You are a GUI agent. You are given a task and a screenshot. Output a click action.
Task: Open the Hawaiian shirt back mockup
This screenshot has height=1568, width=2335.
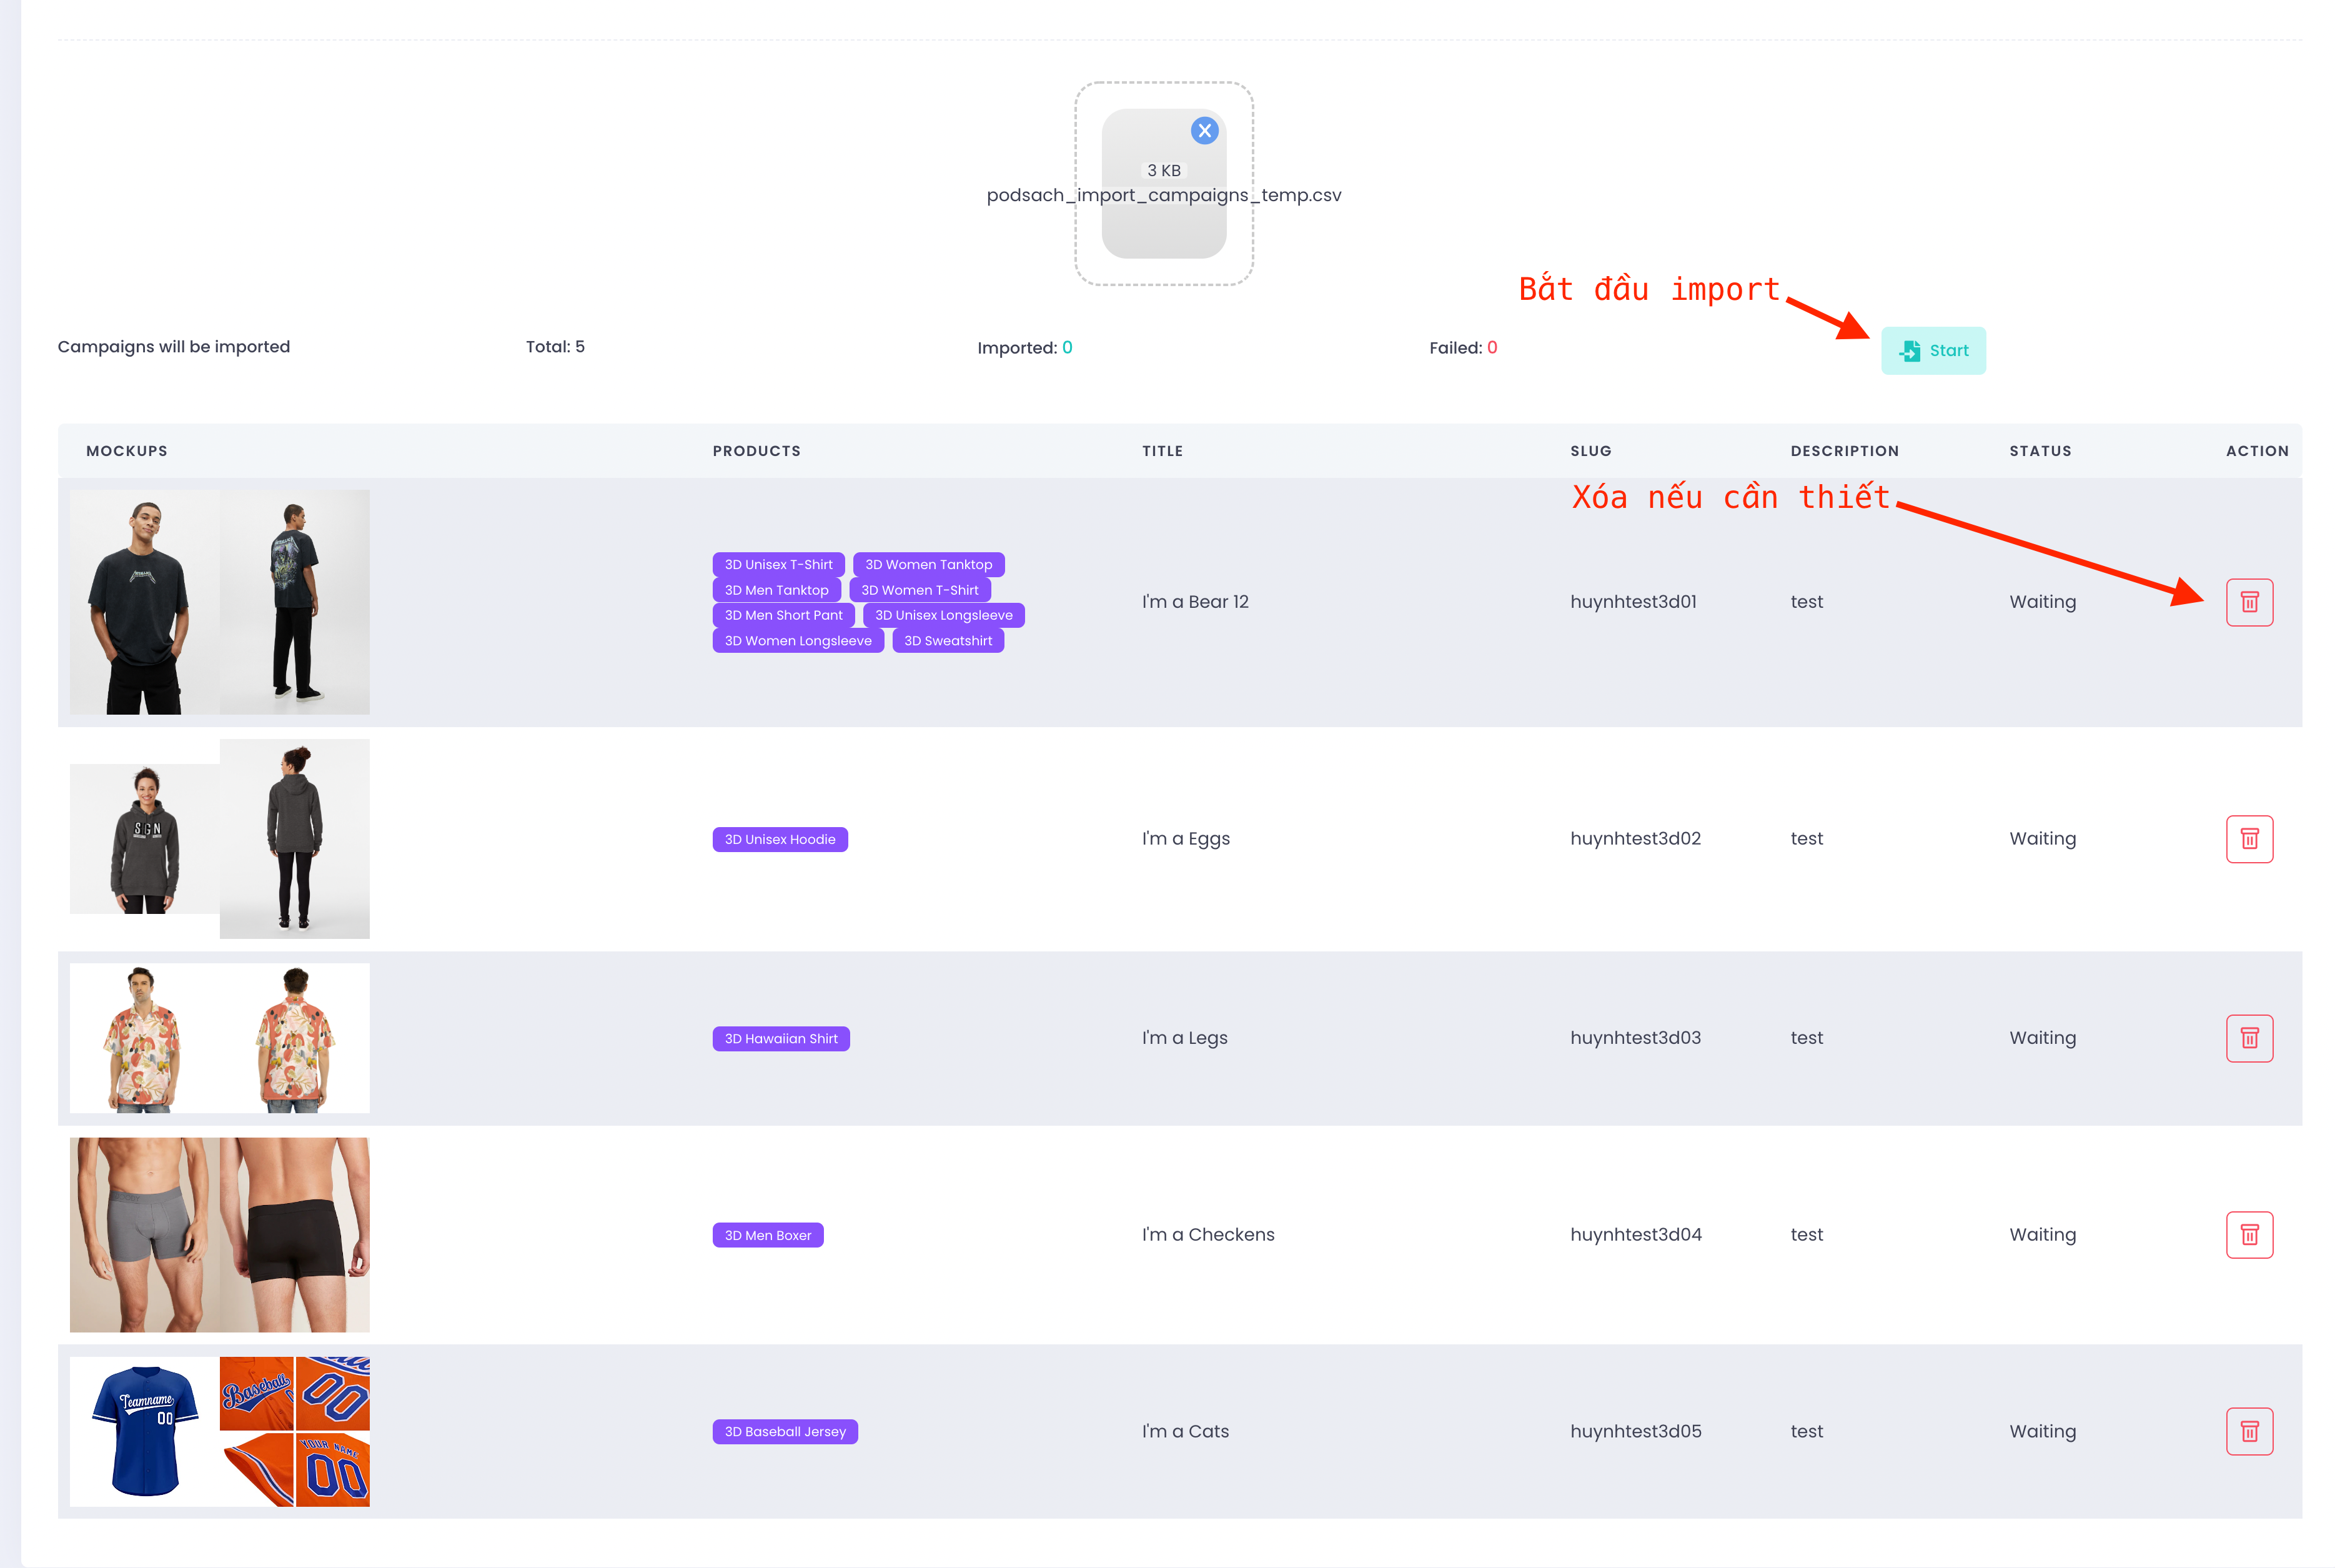coord(294,1038)
